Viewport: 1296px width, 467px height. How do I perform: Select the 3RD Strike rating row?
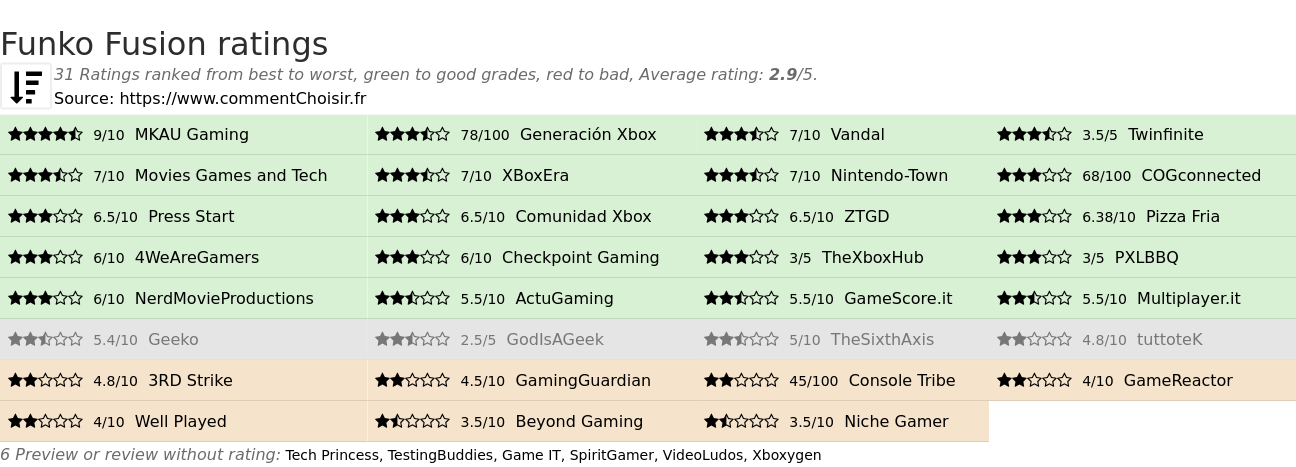point(183,380)
